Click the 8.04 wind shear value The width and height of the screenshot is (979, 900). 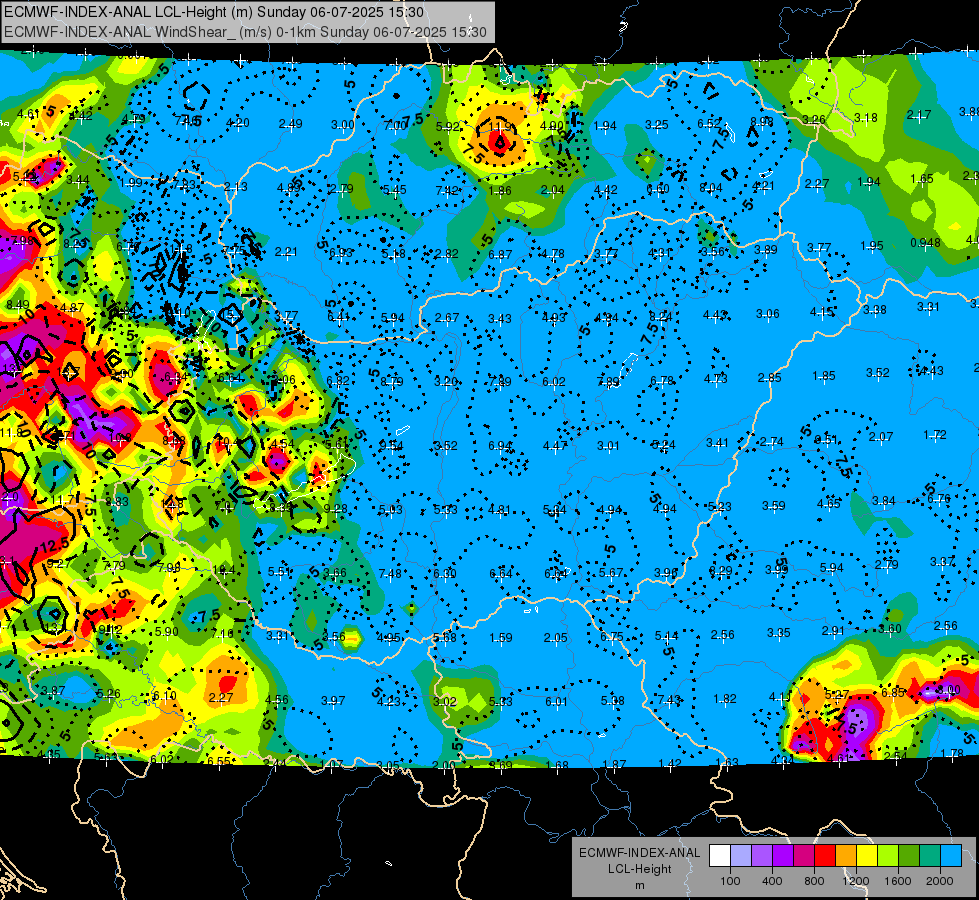pos(711,188)
